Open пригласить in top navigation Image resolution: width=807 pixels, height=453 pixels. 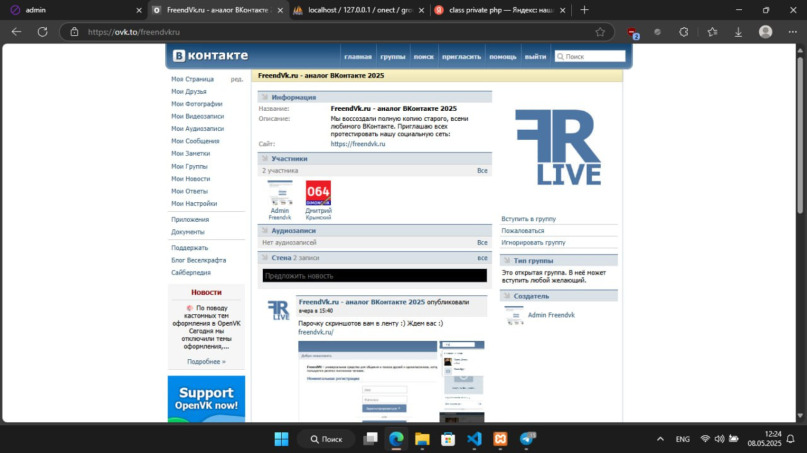tap(461, 57)
